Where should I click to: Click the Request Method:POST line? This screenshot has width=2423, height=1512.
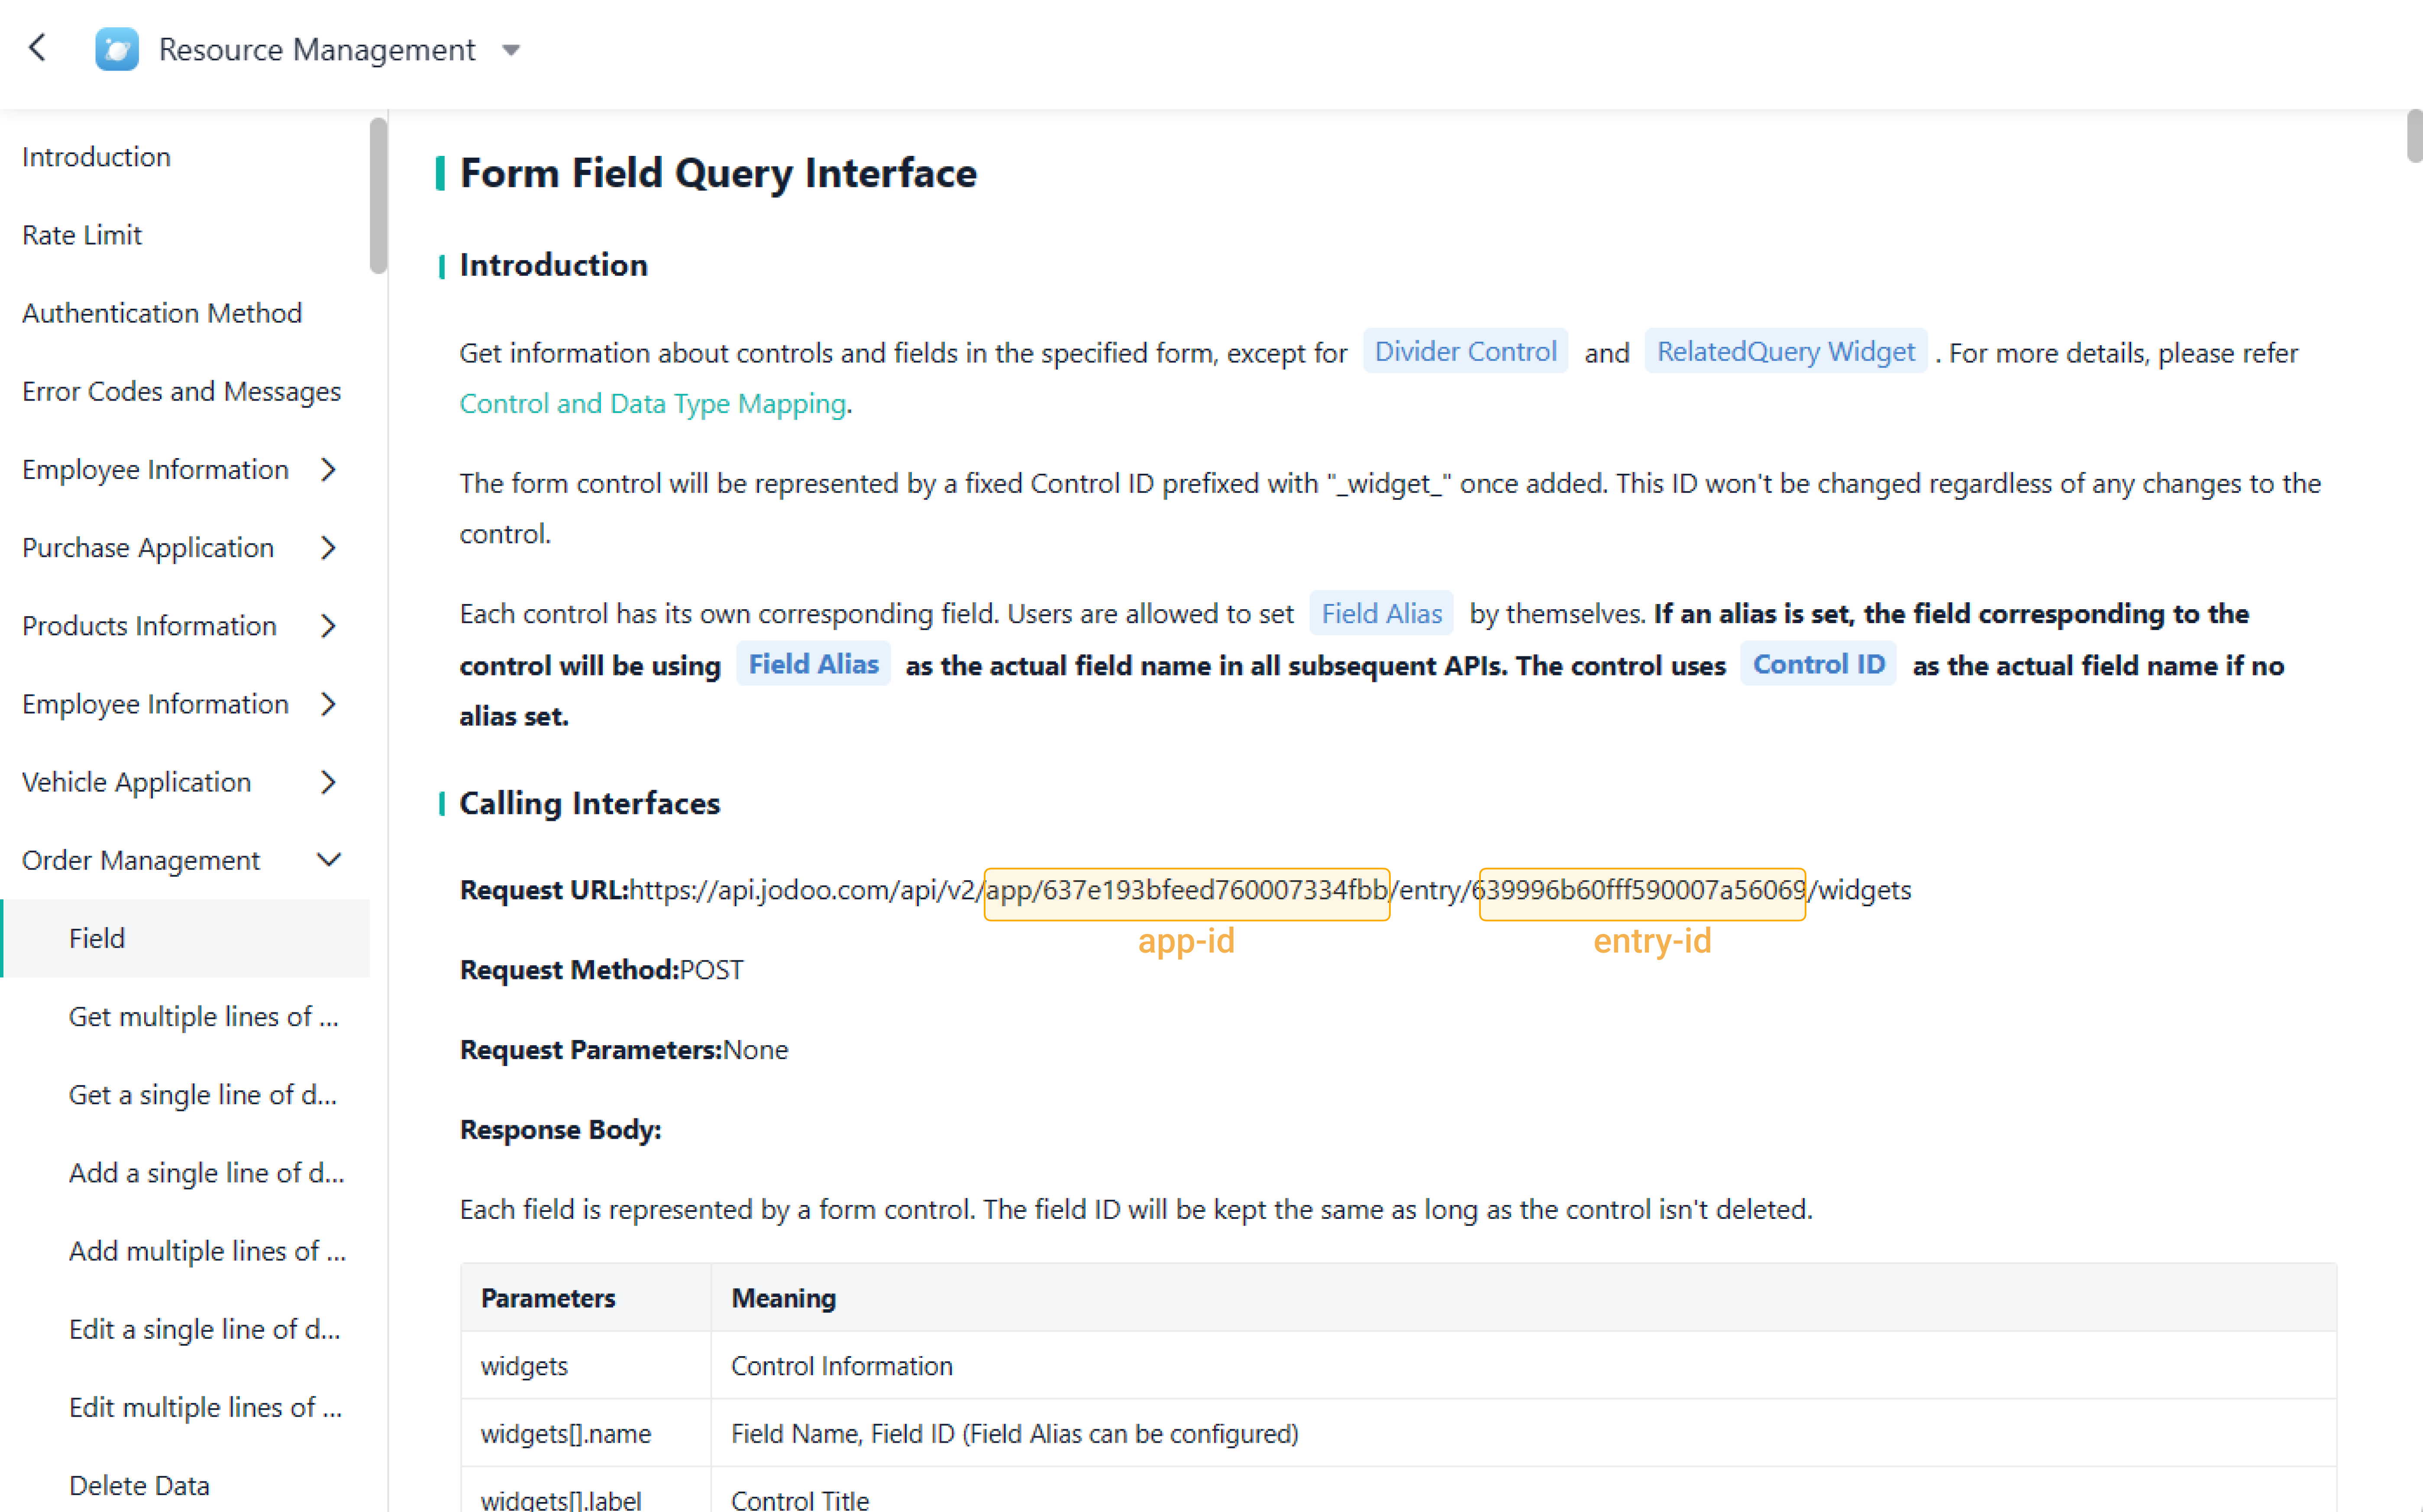point(601,970)
